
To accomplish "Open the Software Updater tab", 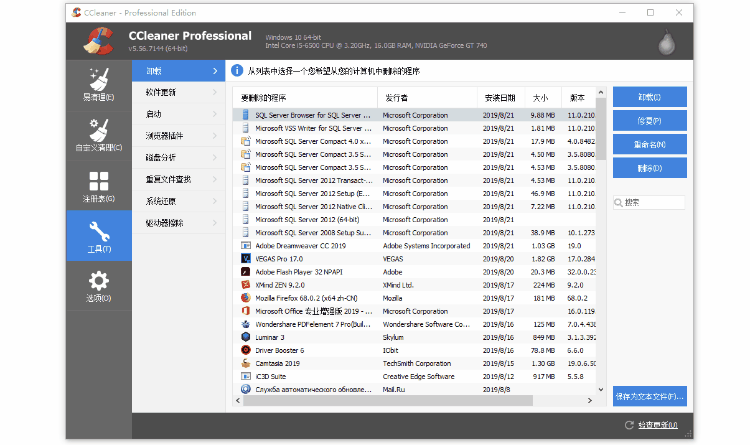I will coord(178,92).
